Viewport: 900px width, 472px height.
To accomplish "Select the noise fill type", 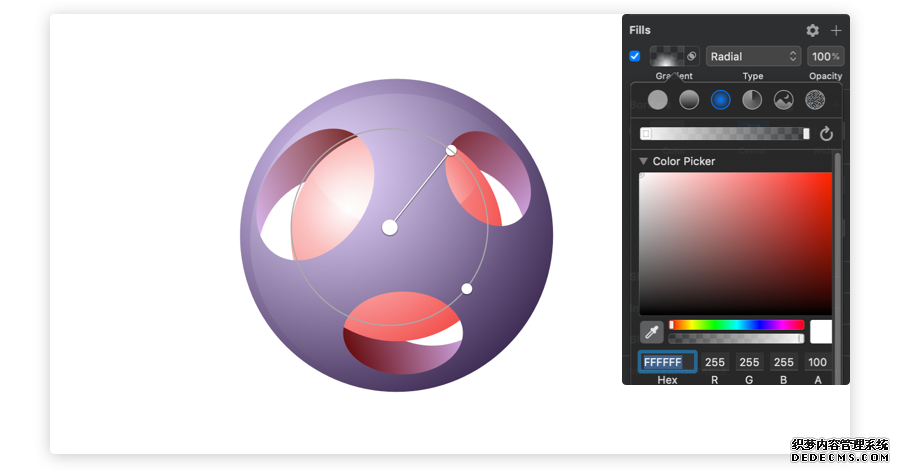I will pos(815,100).
